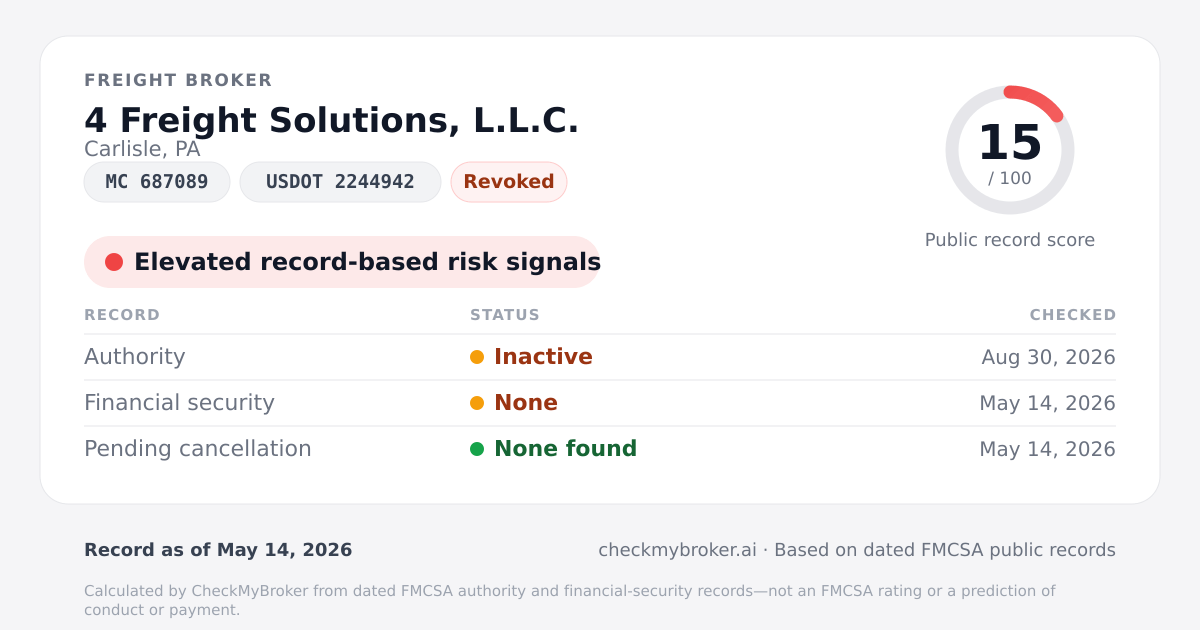Select the Financial security row label
The image size is (1200, 630).
pyautogui.click(x=179, y=403)
